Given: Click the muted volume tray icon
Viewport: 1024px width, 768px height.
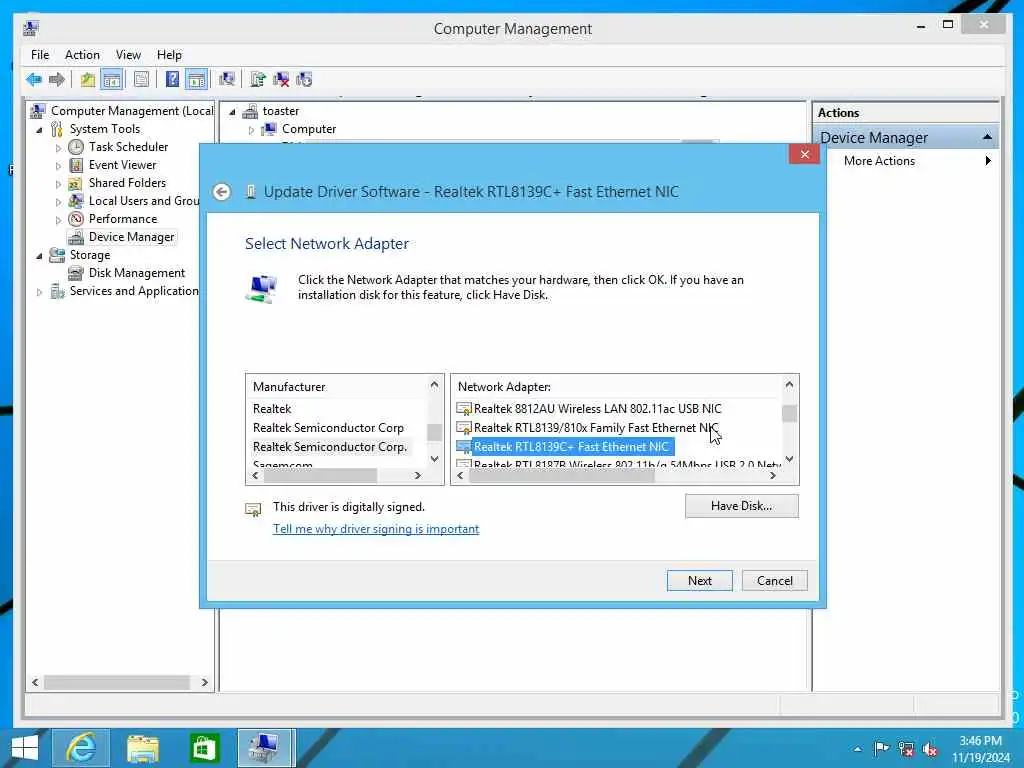Looking at the screenshot, I should pos(930,748).
